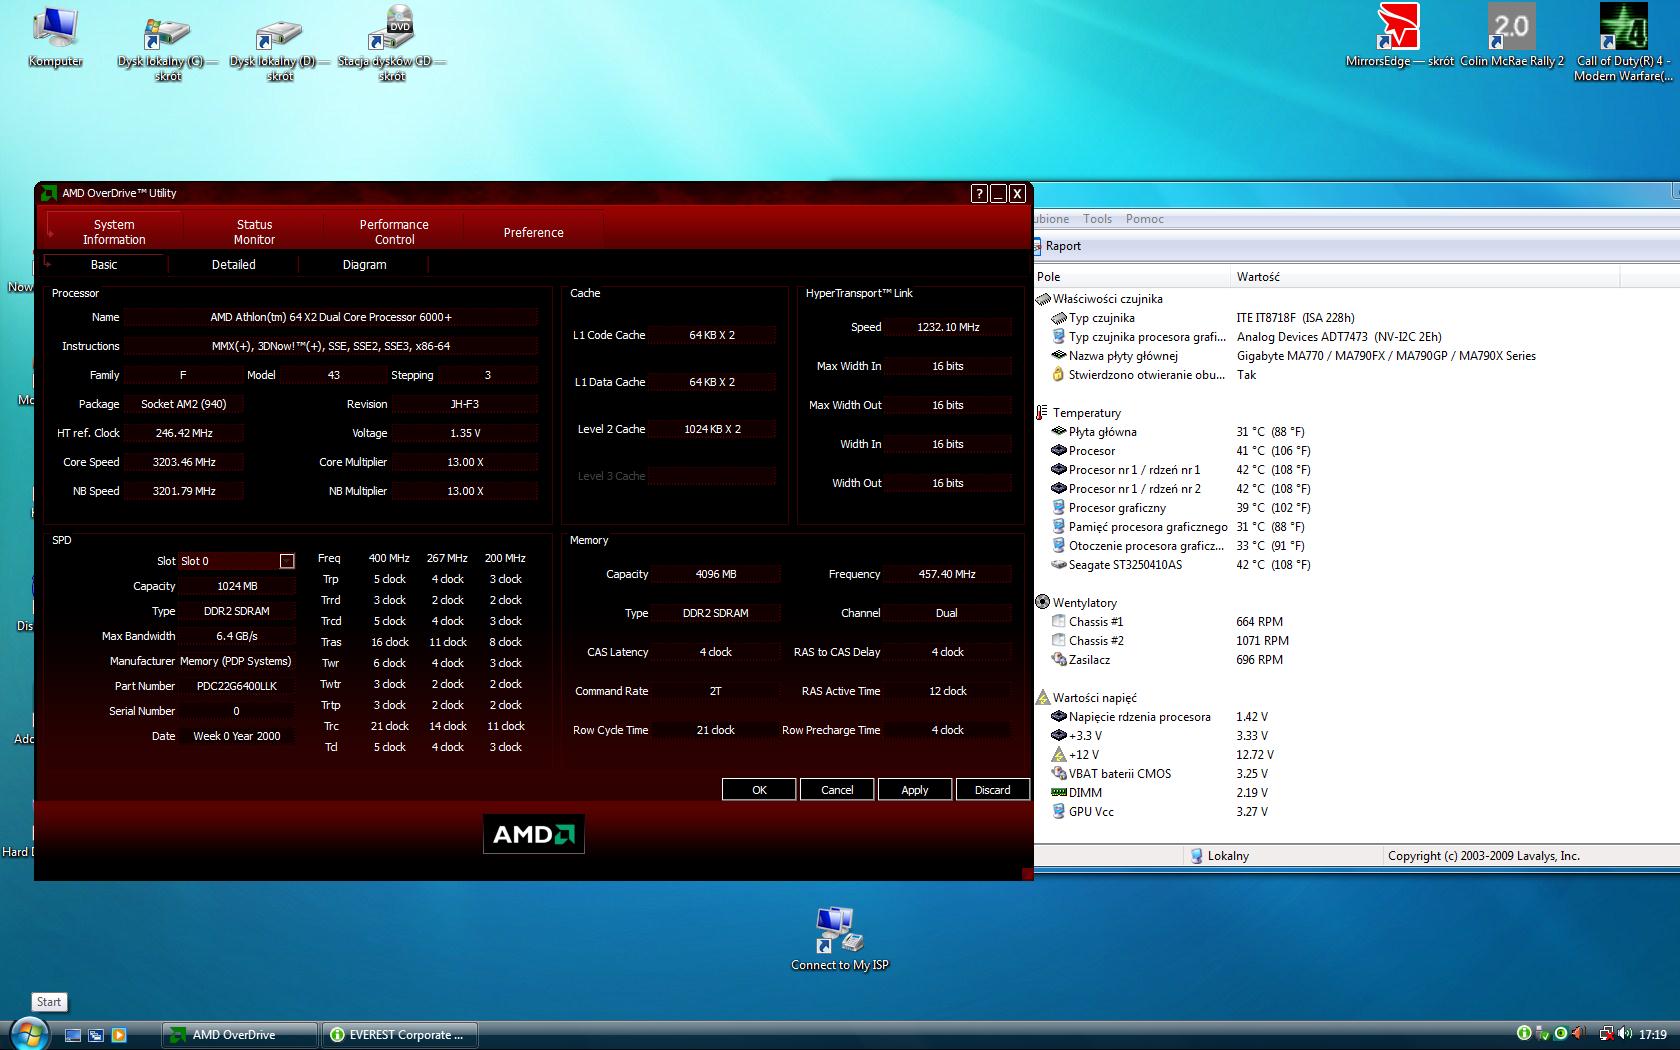Select the Basic sub-tab
Image resolution: width=1680 pixels, height=1050 pixels.
tap(104, 265)
